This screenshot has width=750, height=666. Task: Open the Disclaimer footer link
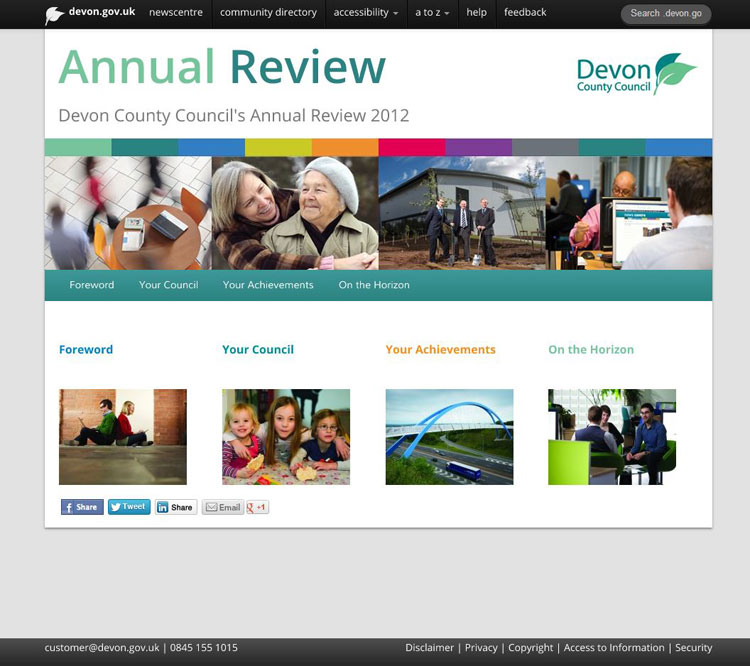pyautogui.click(x=430, y=648)
